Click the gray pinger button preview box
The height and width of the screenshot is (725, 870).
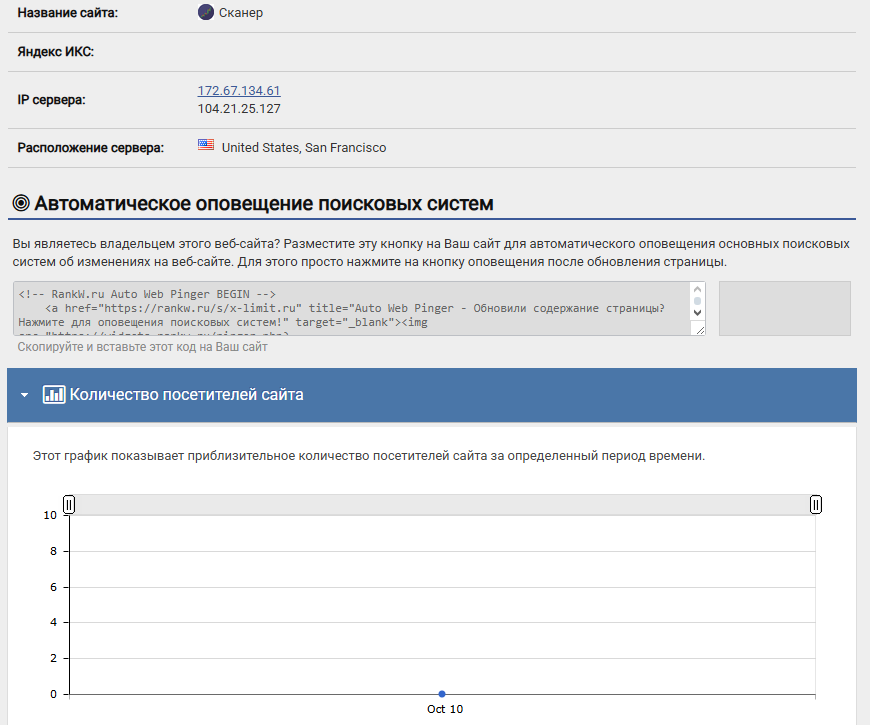tap(784, 308)
